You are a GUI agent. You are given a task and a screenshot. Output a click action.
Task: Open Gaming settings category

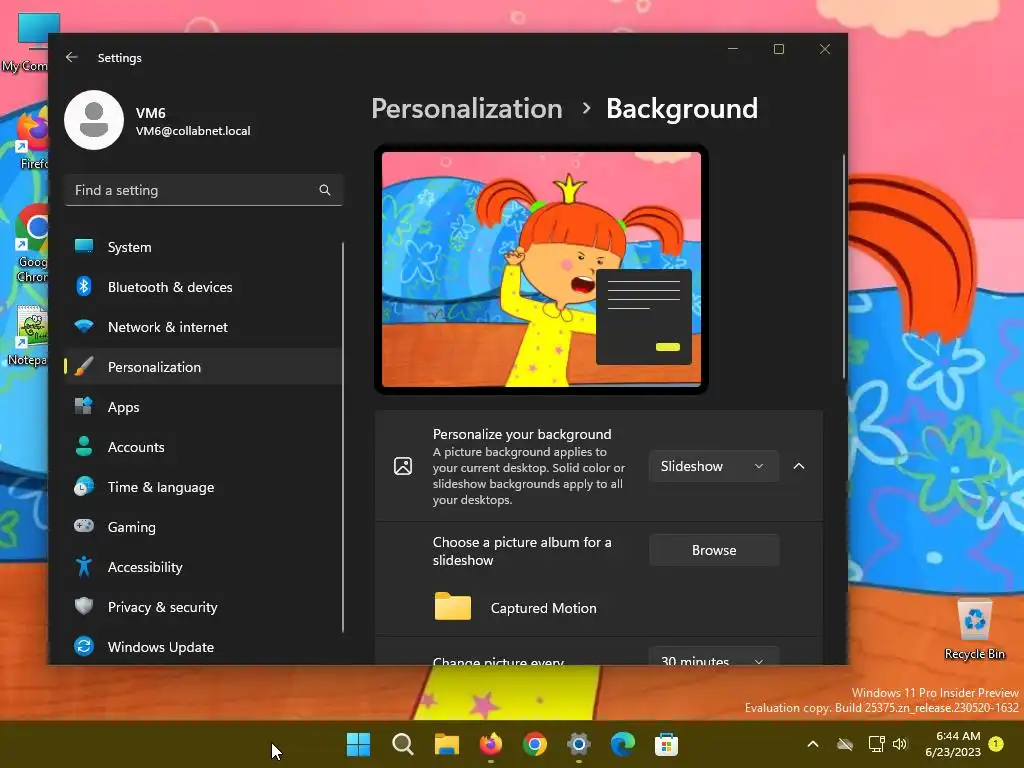[x=203, y=526]
